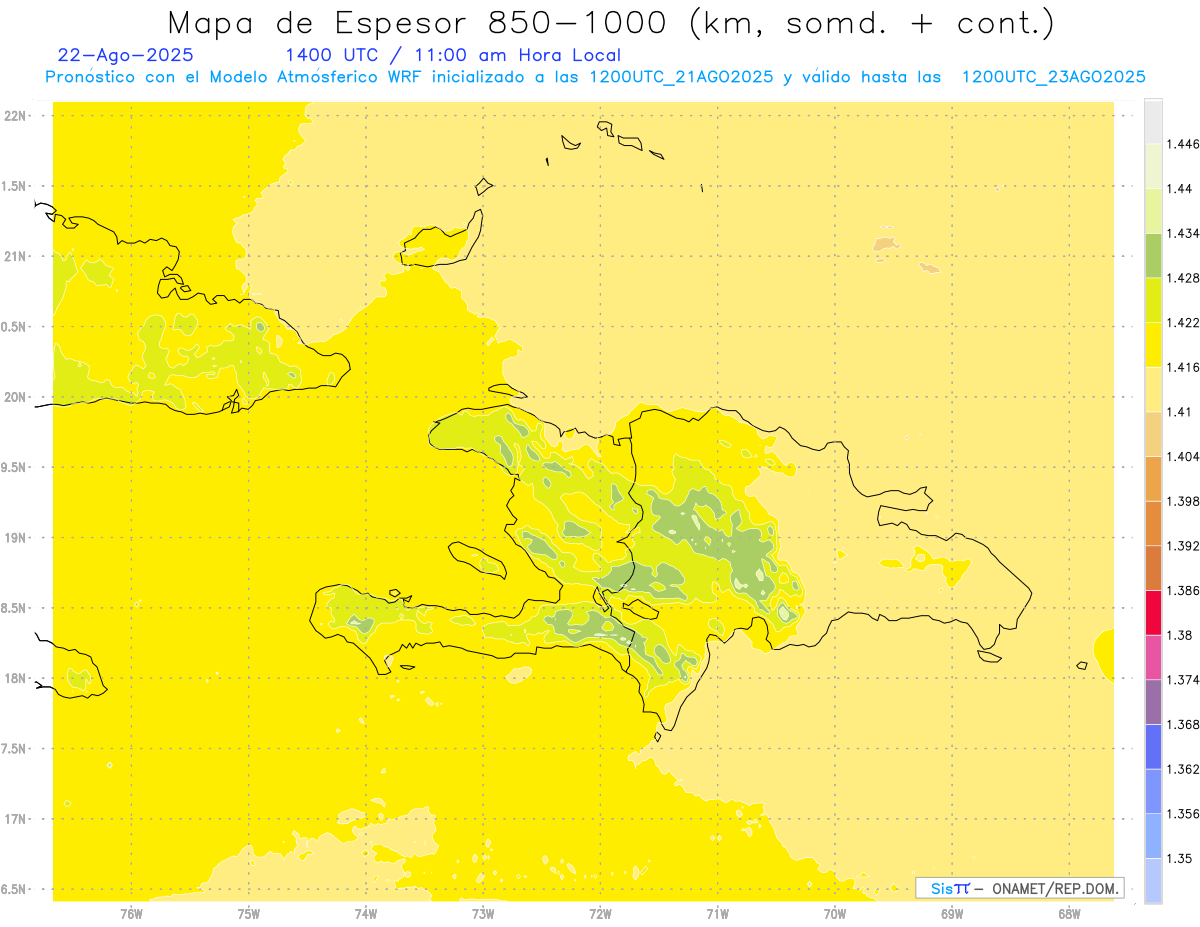Click the 21N latitude axis label
Screen dimensions: 1200x927
coord(16,257)
